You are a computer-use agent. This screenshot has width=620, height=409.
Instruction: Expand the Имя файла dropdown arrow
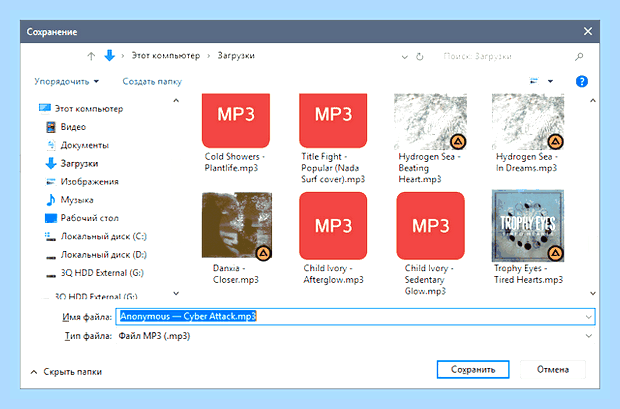(588, 317)
